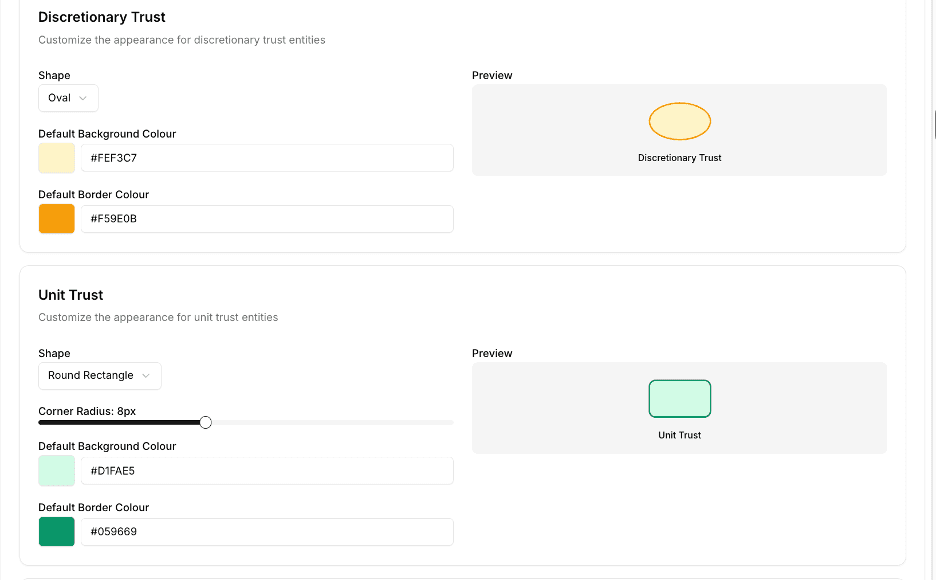Image resolution: width=936 pixels, height=580 pixels.
Task: Click the Corner Radius slider handle
Action: (x=206, y=422)
